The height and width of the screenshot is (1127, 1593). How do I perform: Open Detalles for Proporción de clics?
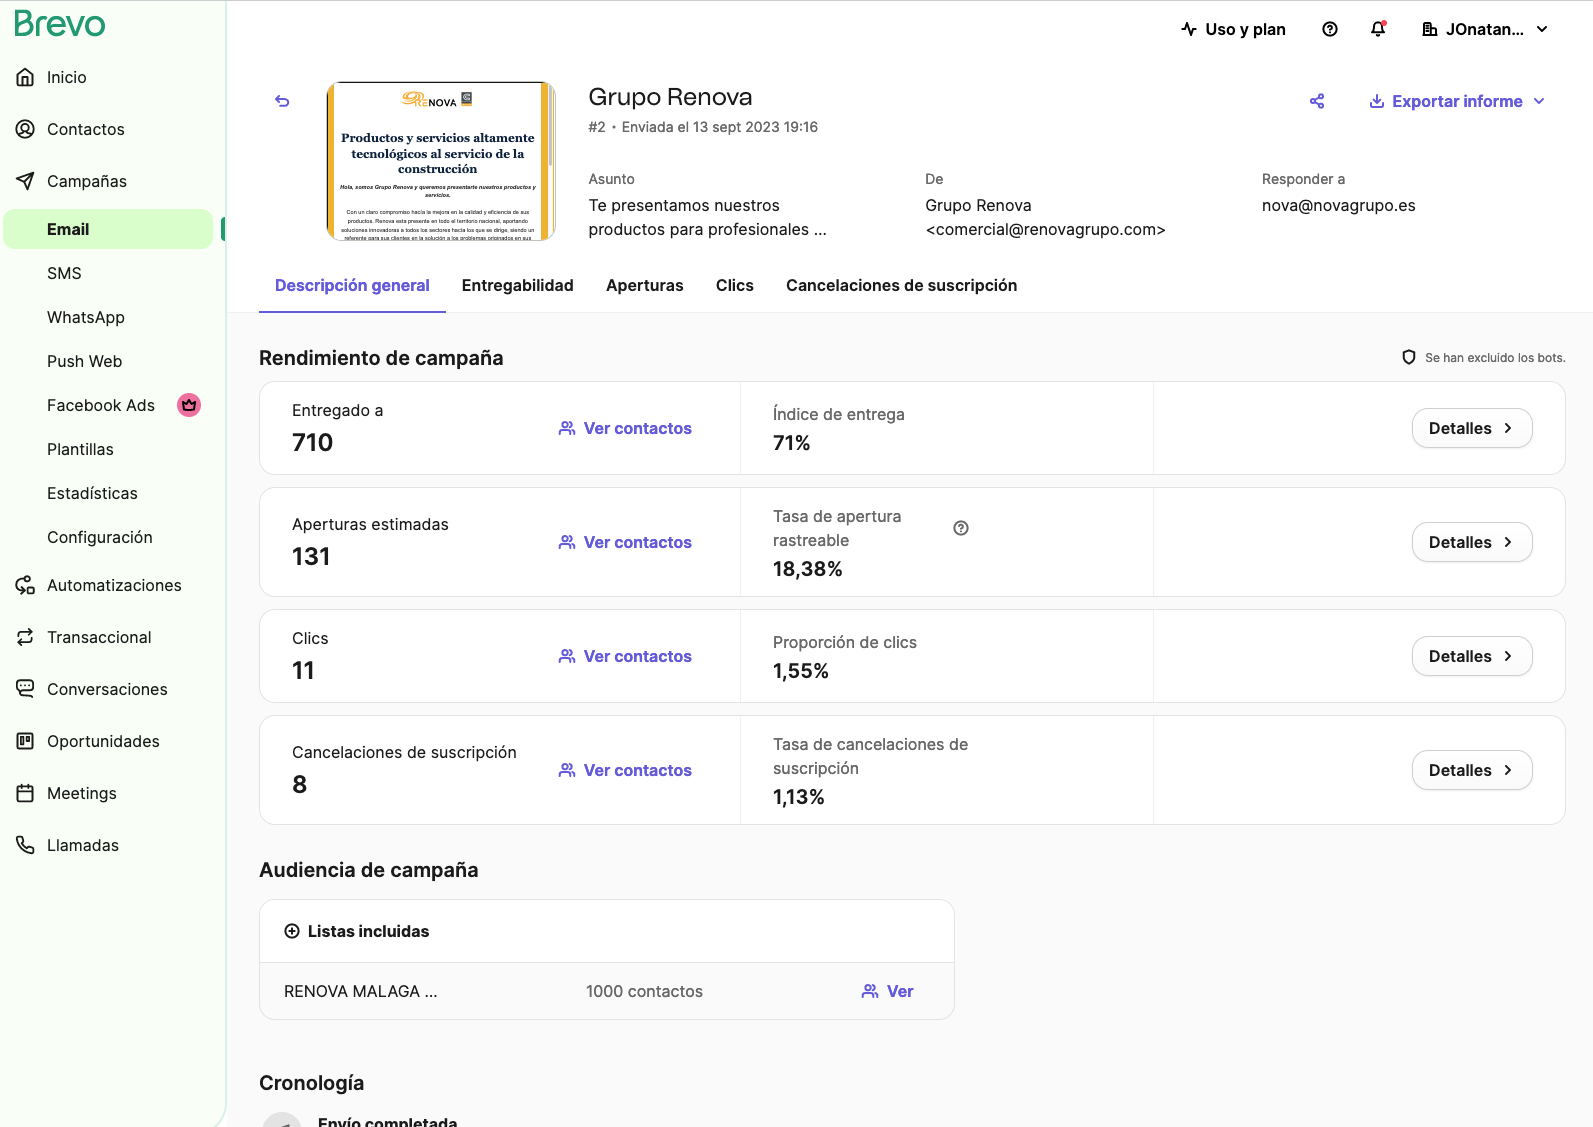pyautogui.click(x=1472, y=656)
